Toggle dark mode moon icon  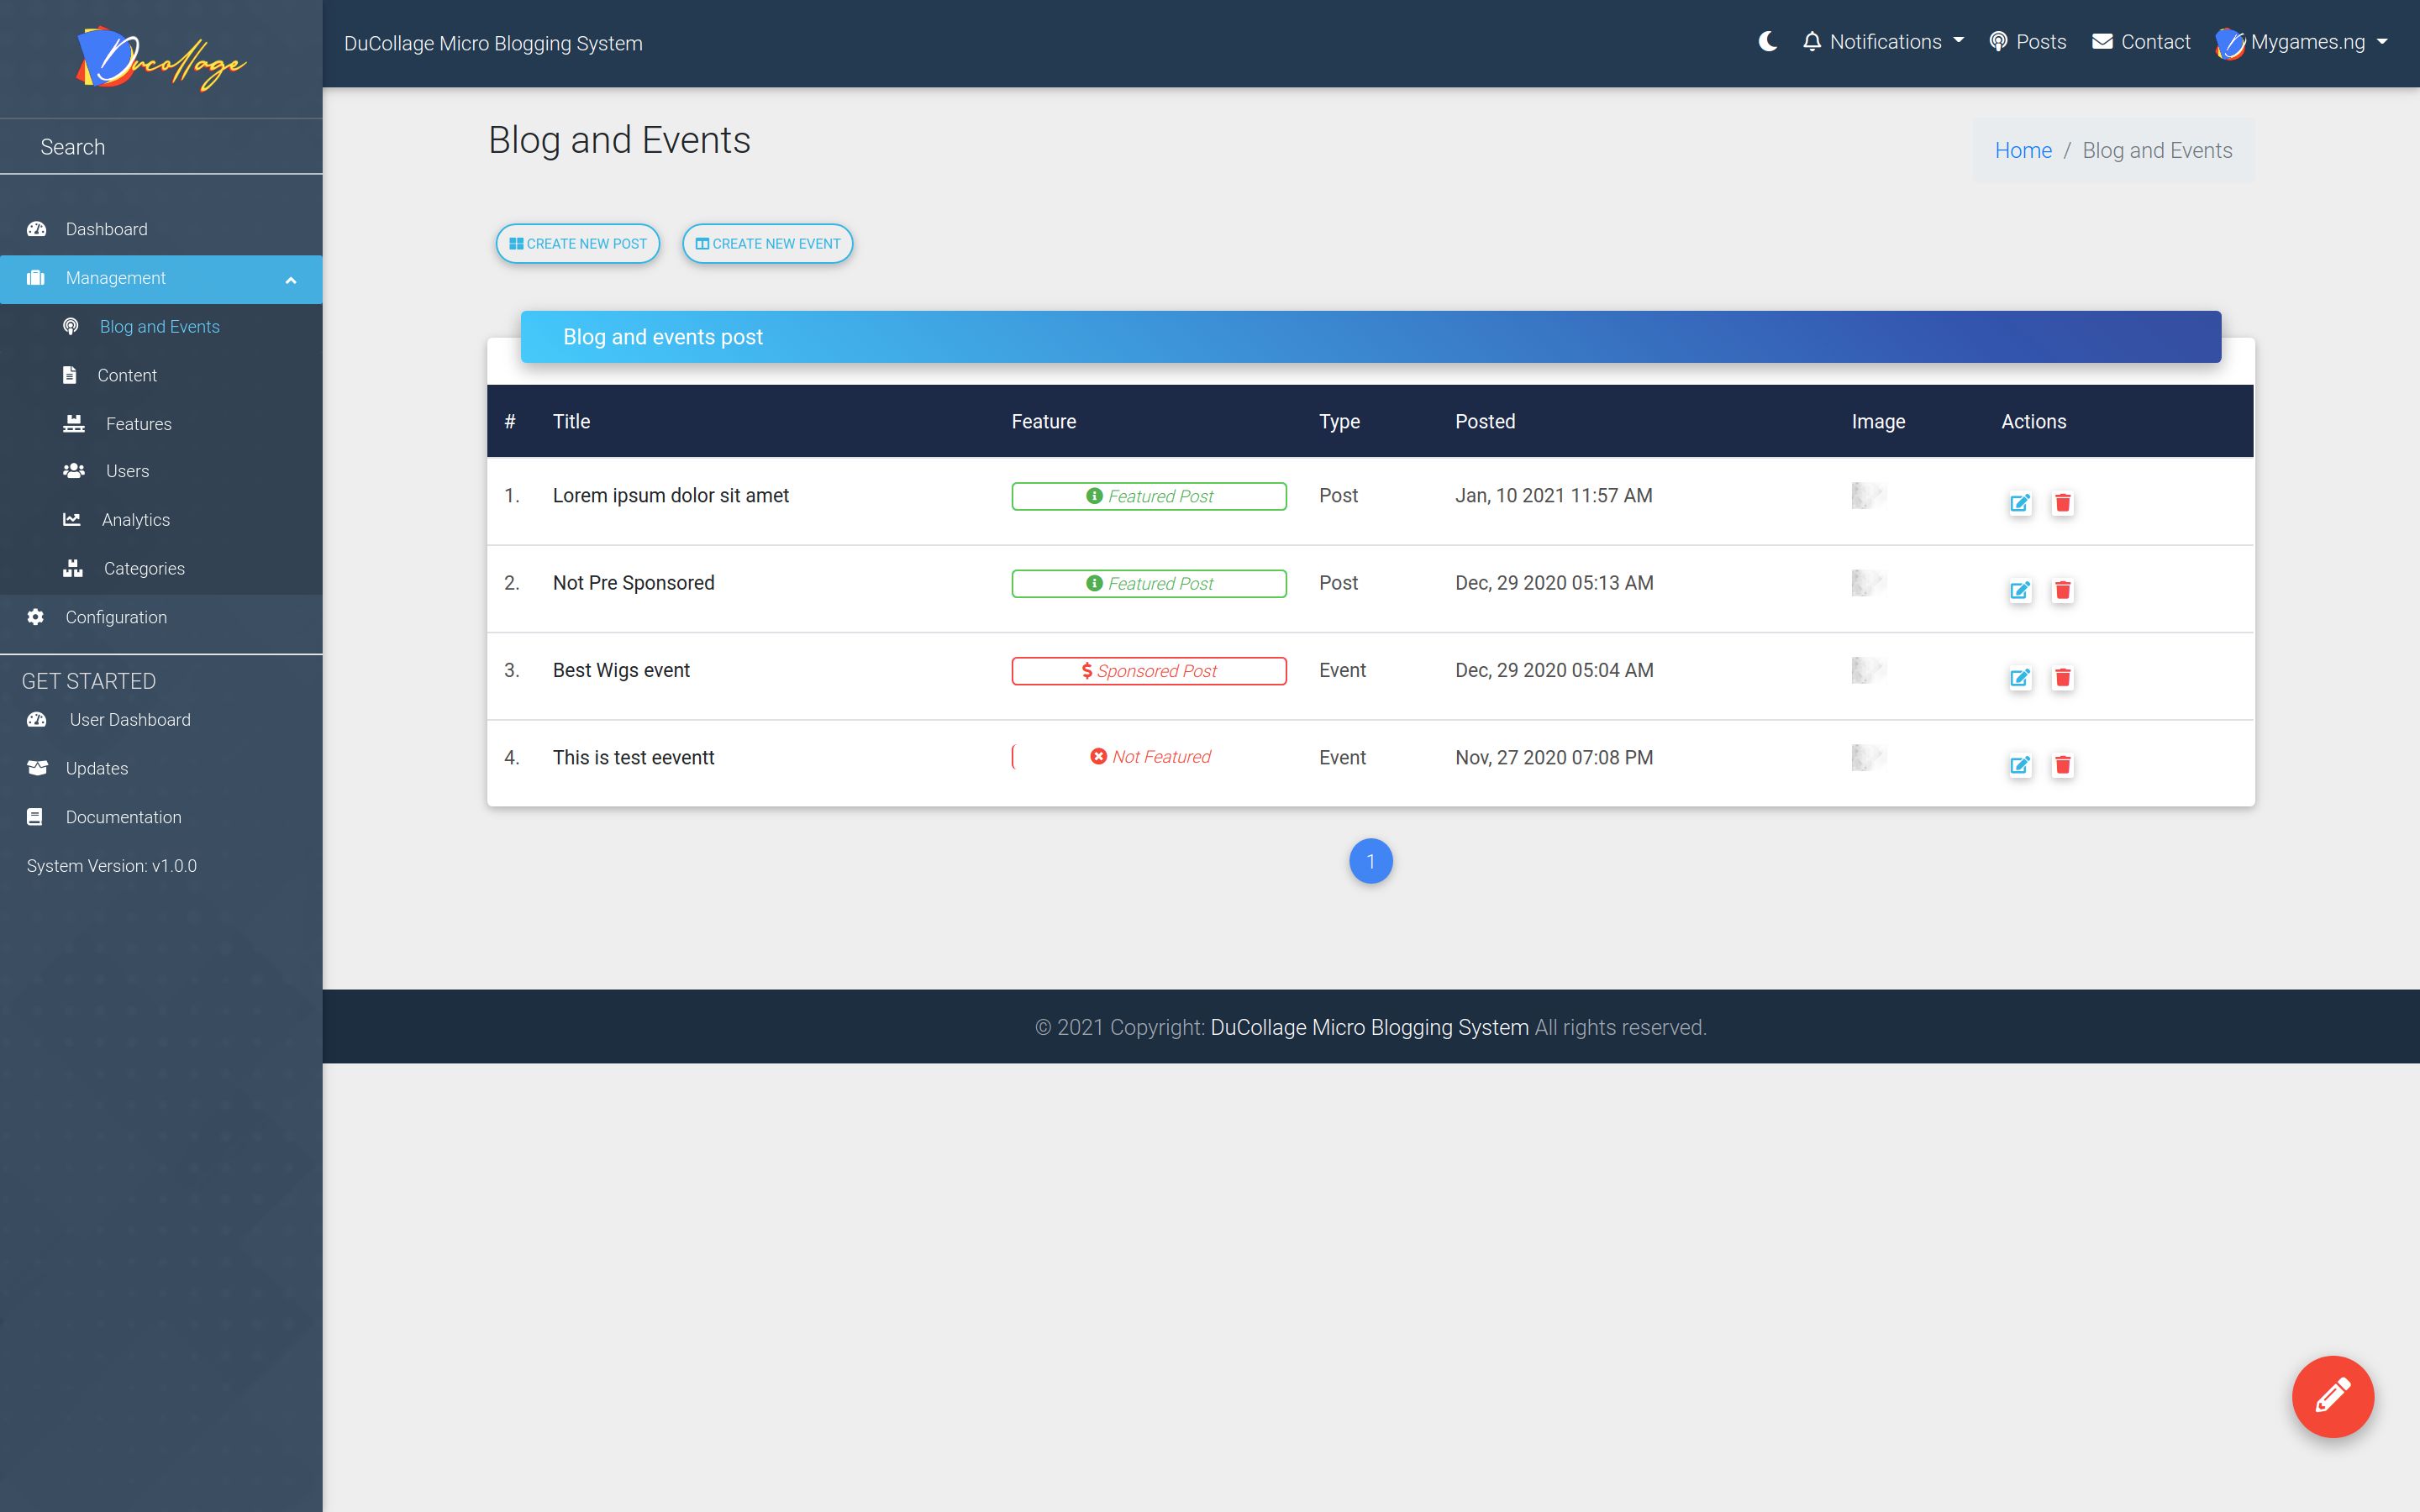coord(1767,42)
